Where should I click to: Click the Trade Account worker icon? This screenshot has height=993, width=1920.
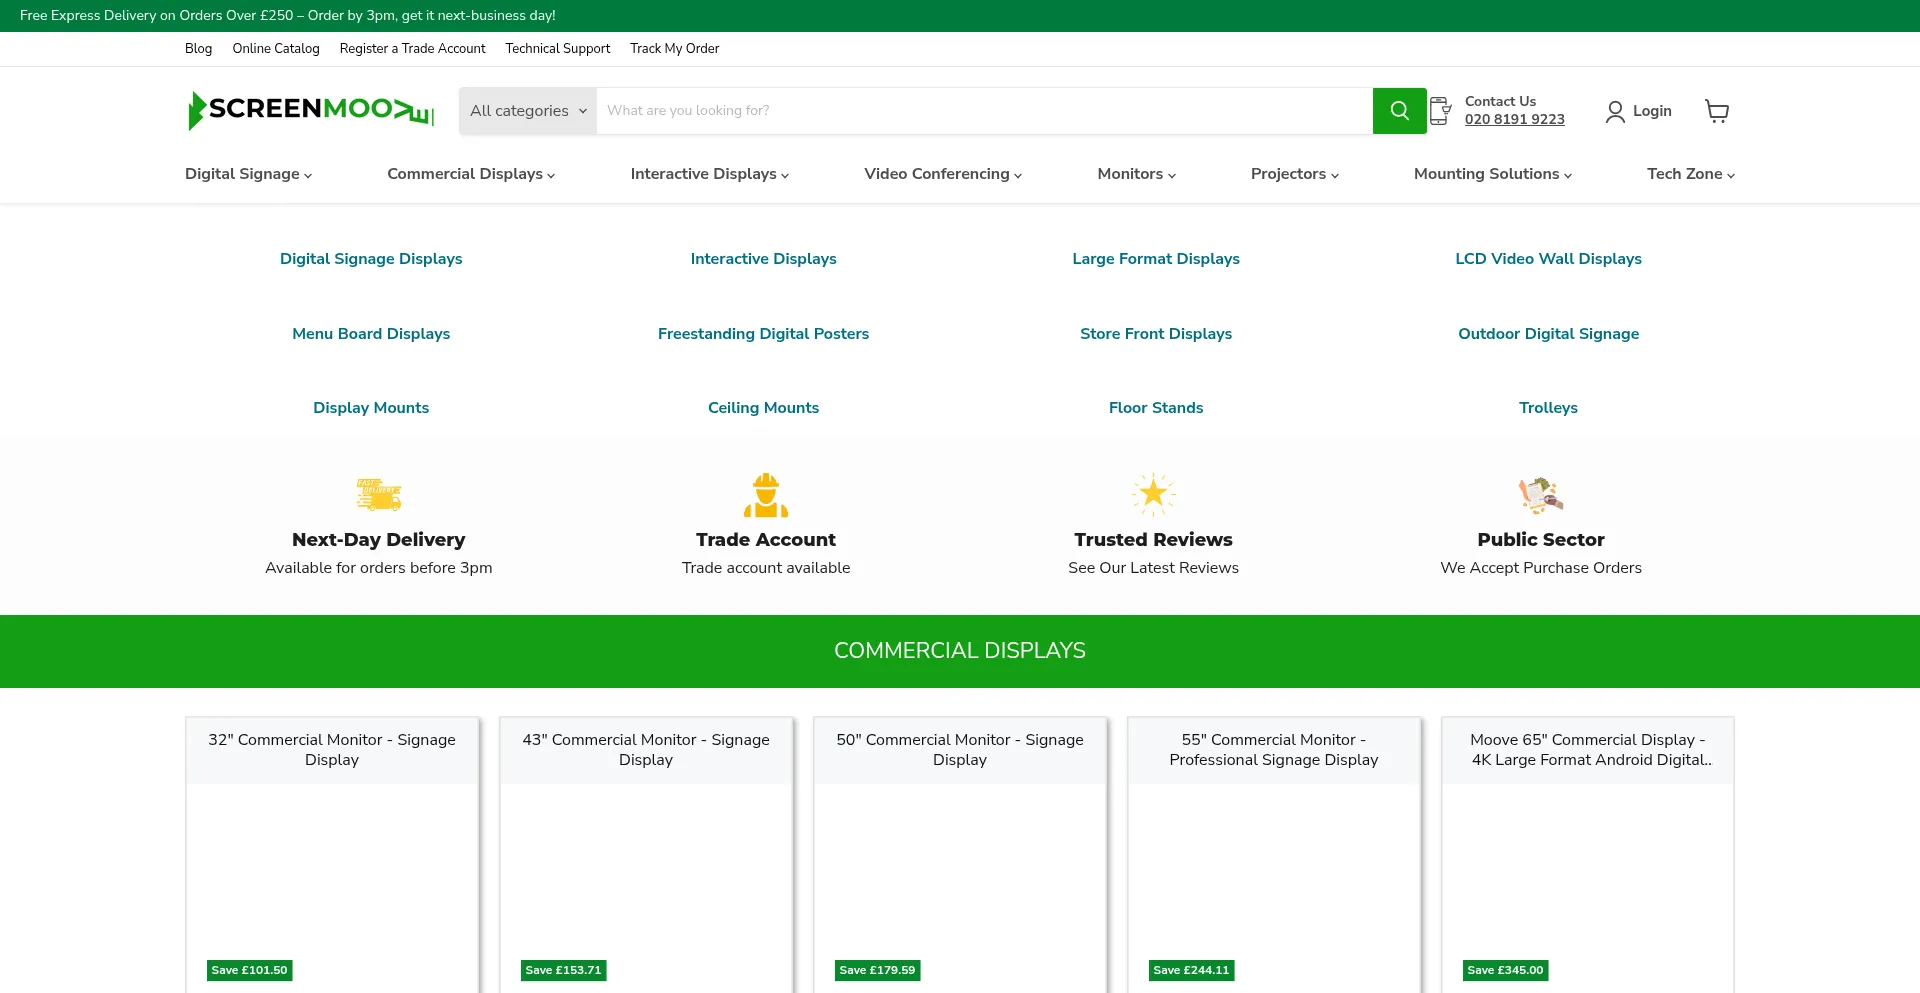766,495
